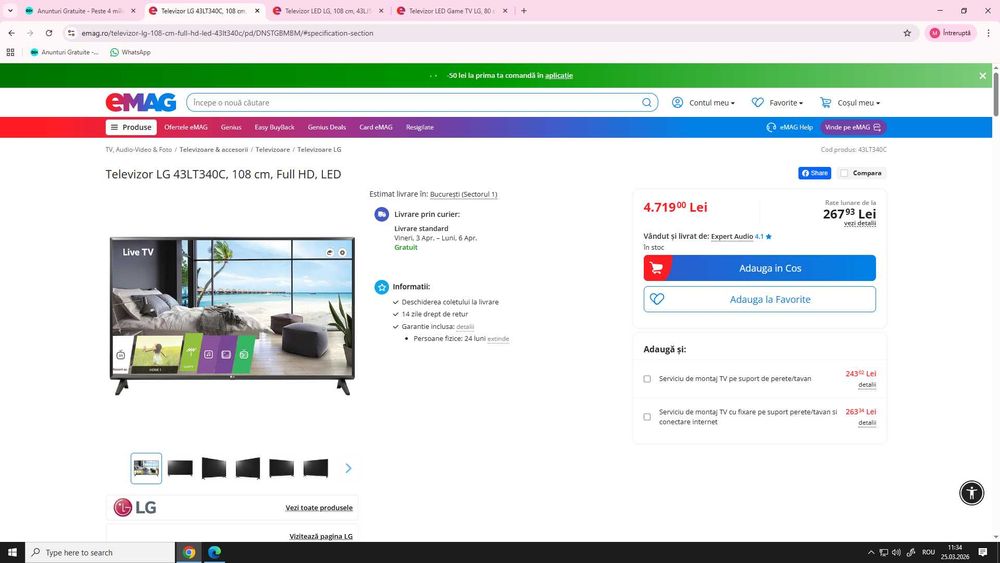This screenshot has height=563, width=1000.
Task: Click warranty detalii link
Action: [x=465, y=326]
